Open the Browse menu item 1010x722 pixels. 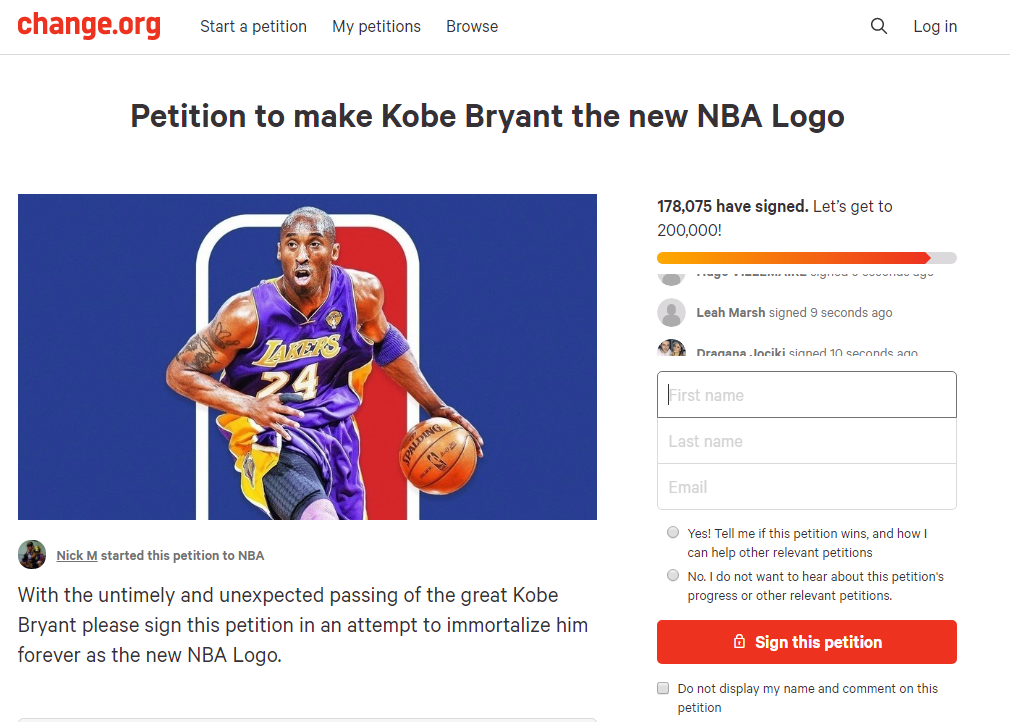pyautogui.click(x=472, y=27)
